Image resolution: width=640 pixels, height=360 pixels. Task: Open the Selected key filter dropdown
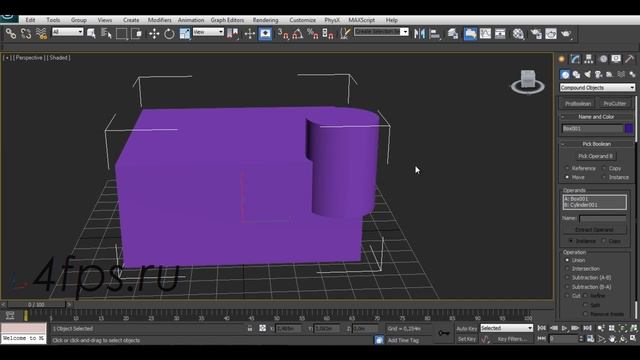(x=507, y=328)
